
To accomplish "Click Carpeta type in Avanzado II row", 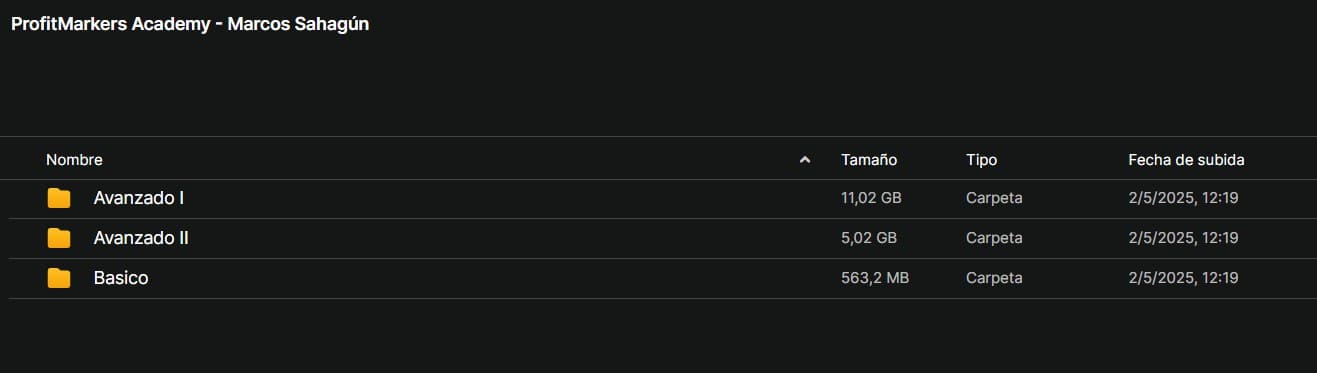I will click(994, 238).
